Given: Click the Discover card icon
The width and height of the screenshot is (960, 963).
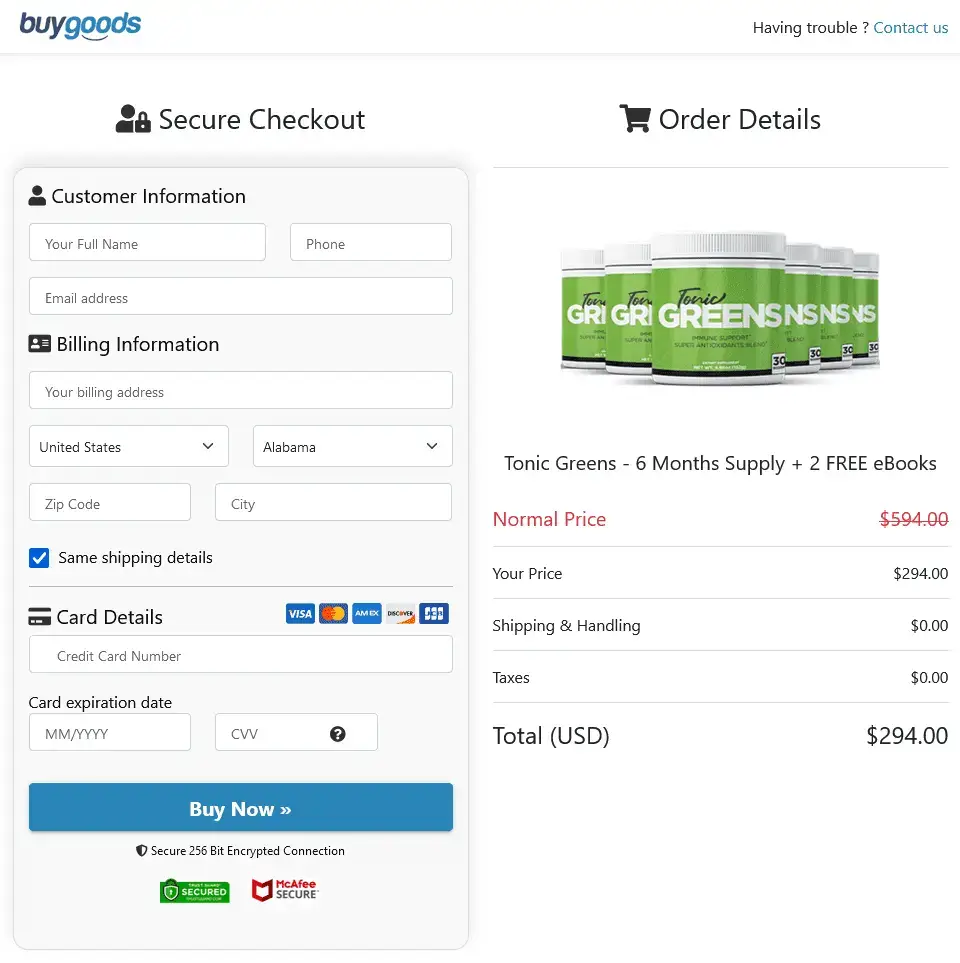Looking at the screenshot, I should coord(400,613).
